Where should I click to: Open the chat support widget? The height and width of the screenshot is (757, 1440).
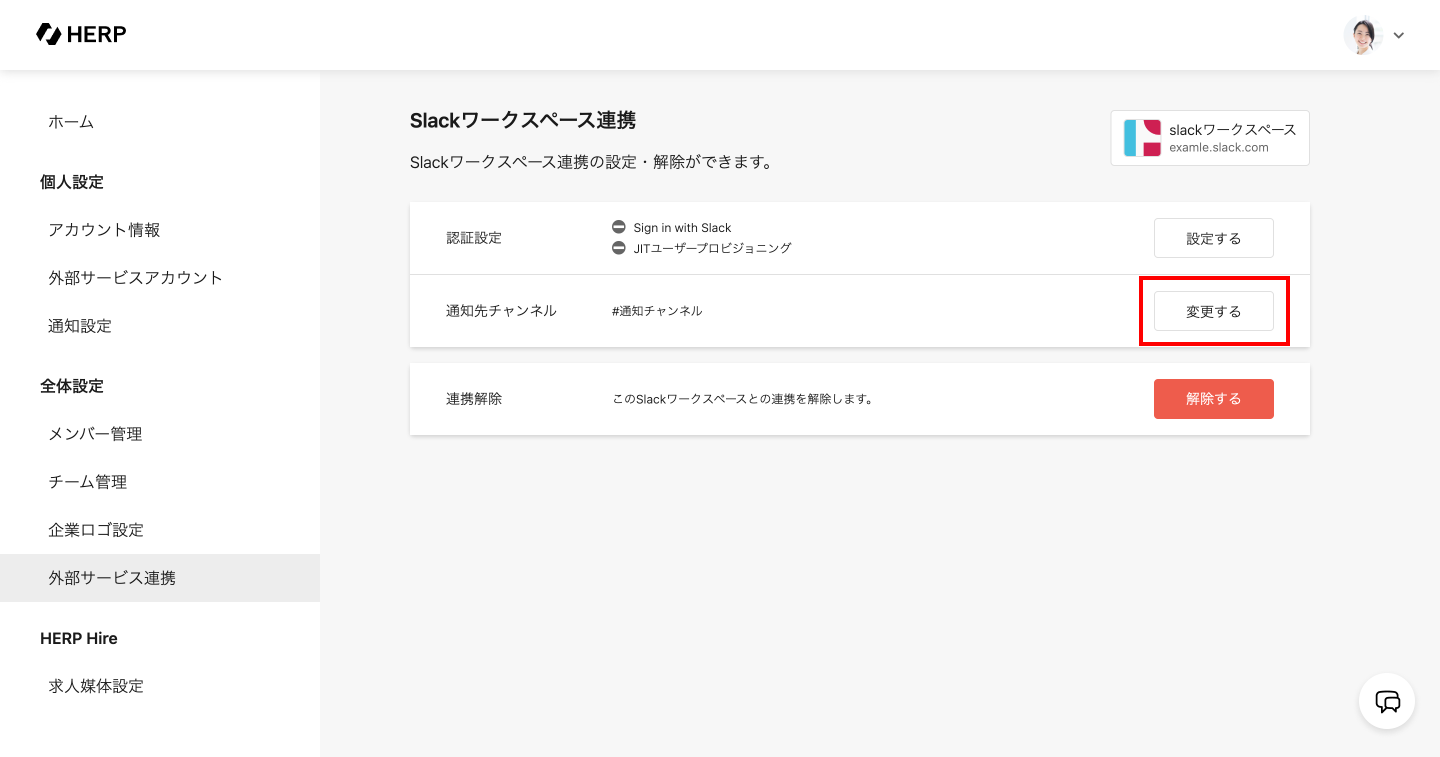tap(1387, 701)
